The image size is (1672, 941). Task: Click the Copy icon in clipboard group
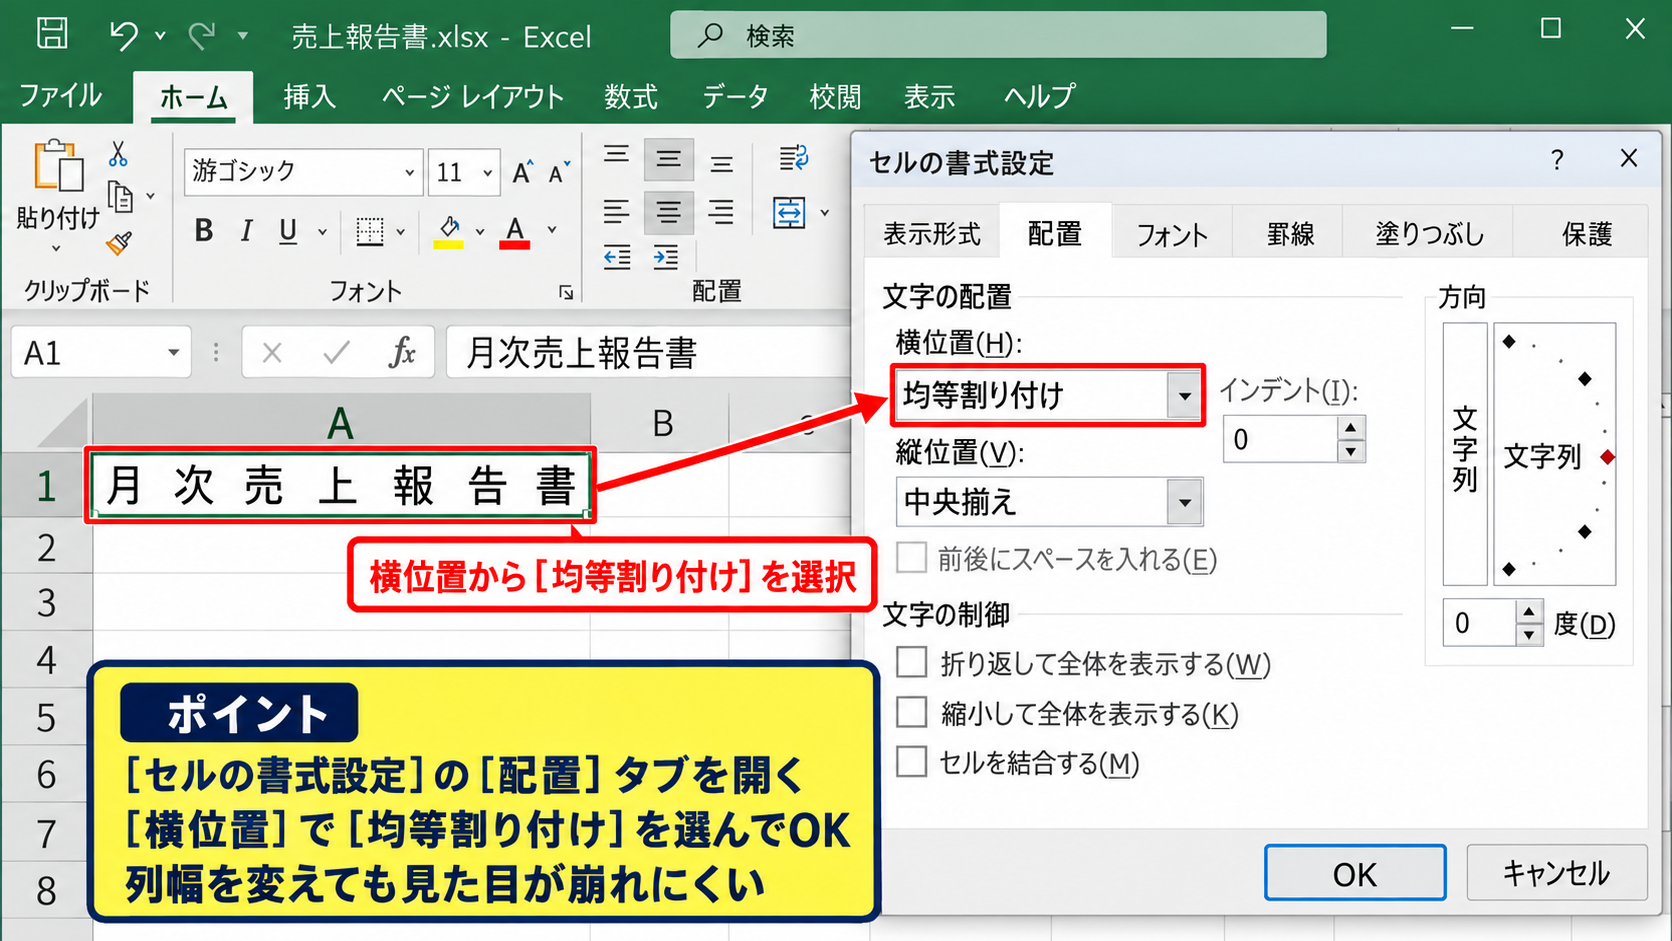click(121, 197)
